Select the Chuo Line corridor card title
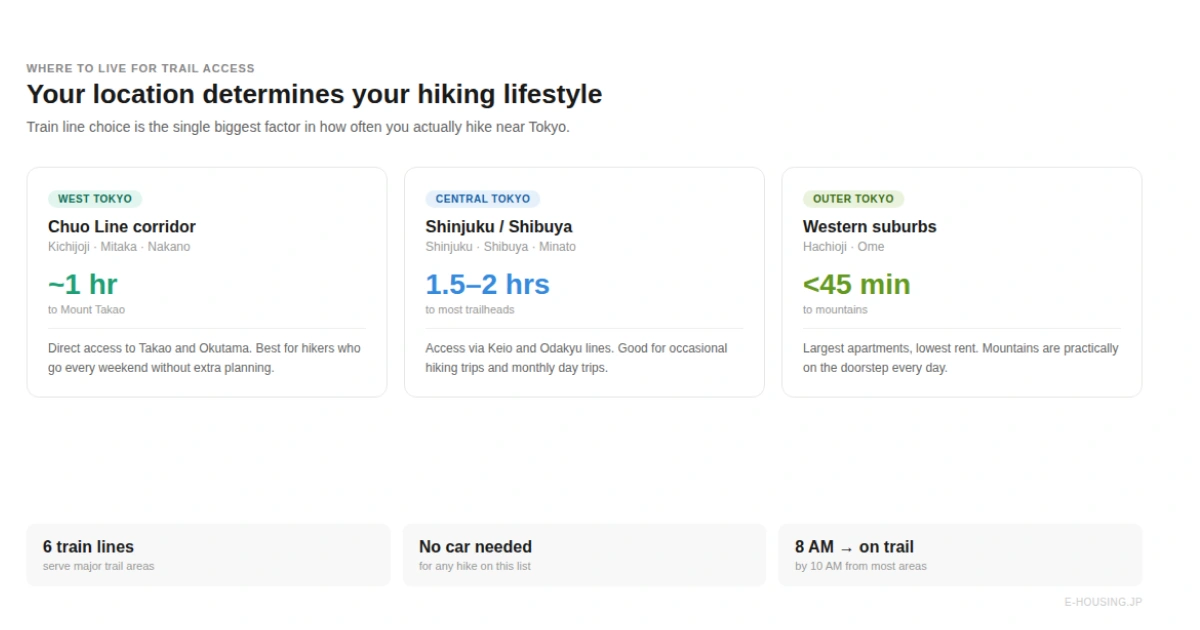The height and width of the screenshot is (630, 1200). (x=122, y=227)
